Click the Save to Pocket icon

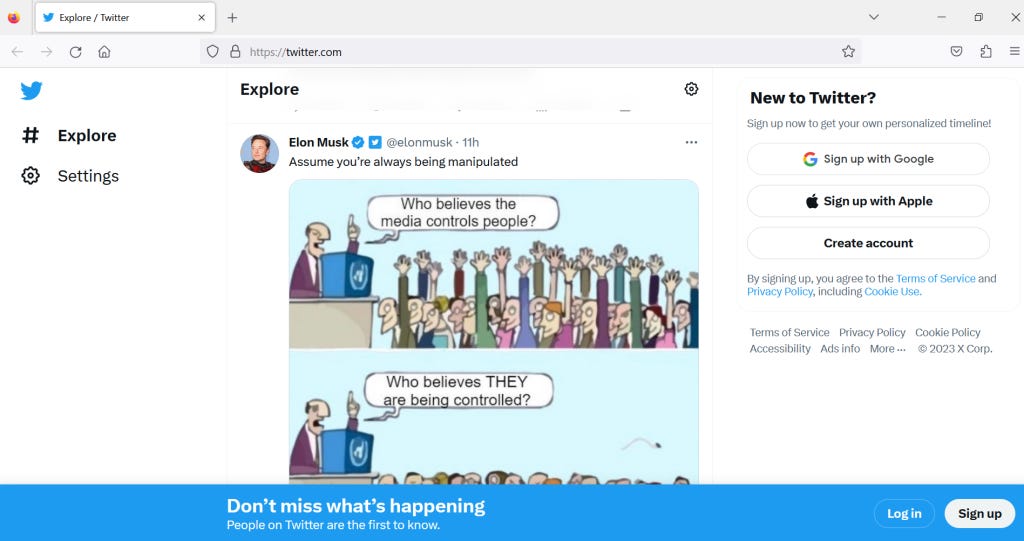pyautogui.click(x=956, y=52)
